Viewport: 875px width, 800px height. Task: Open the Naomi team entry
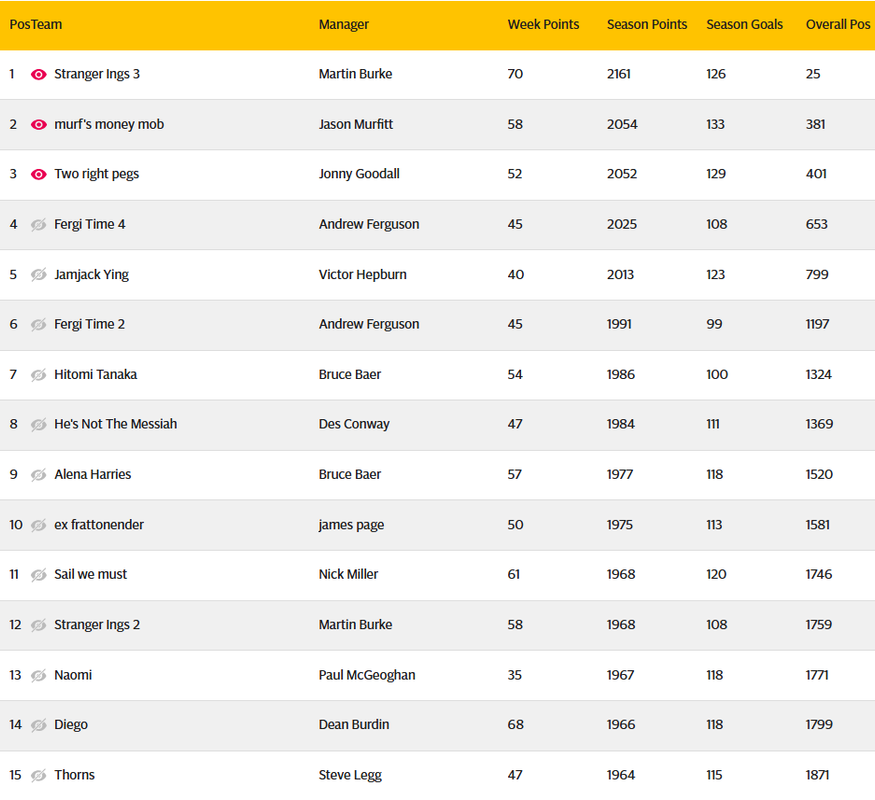(73, 675)
